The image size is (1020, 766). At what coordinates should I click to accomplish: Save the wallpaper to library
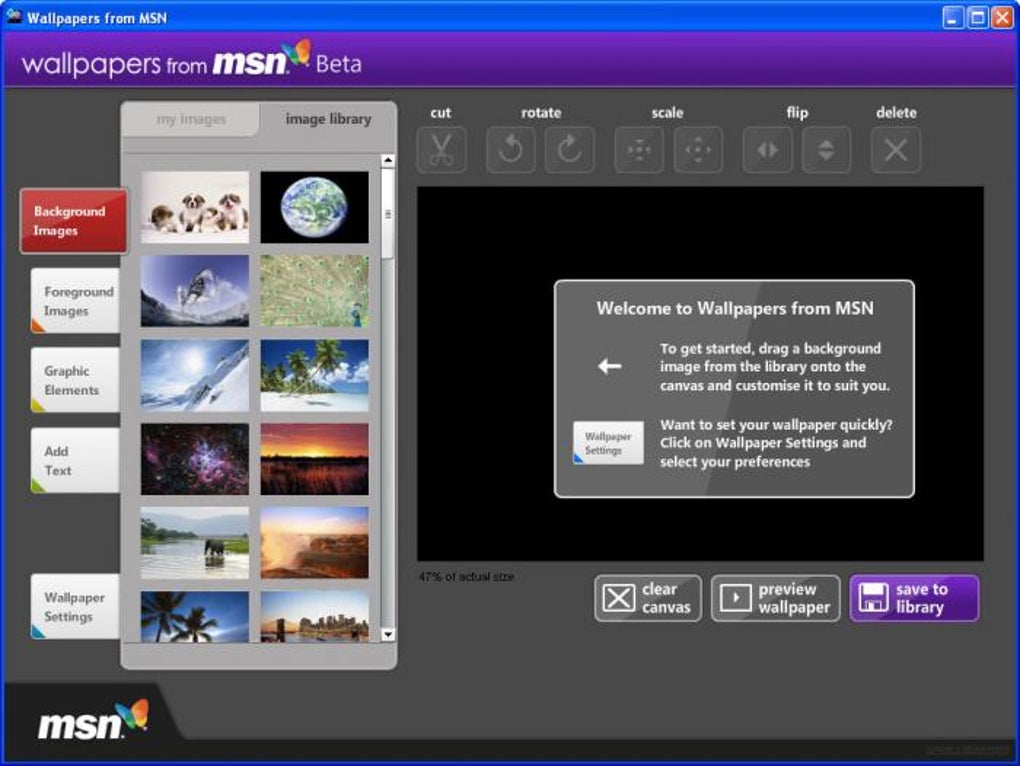pyautogui.click(x=914, y=598)
